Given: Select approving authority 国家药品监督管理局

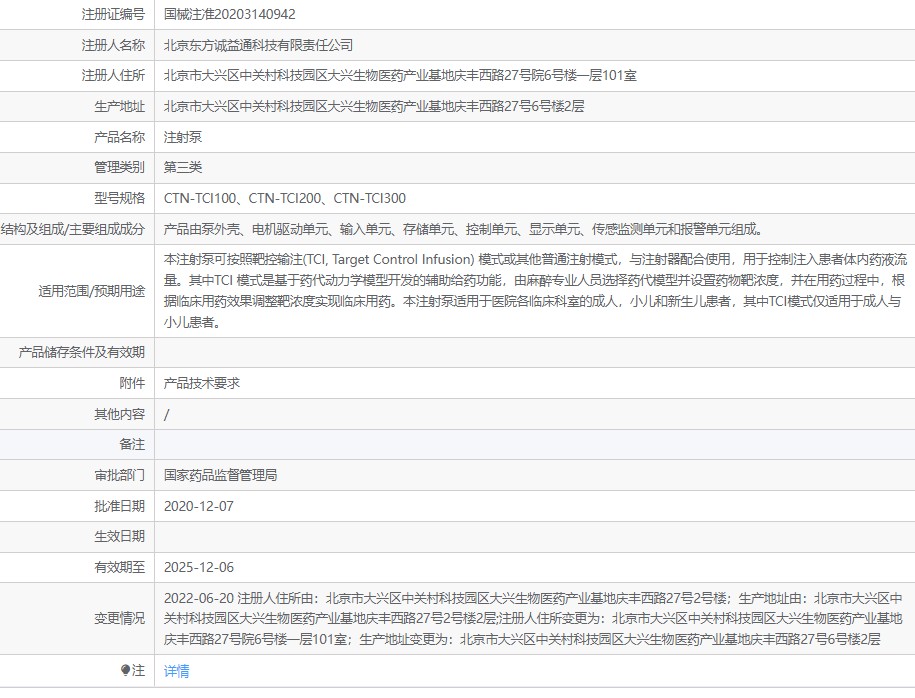Looking at the screenshot, I should [220, 475].
